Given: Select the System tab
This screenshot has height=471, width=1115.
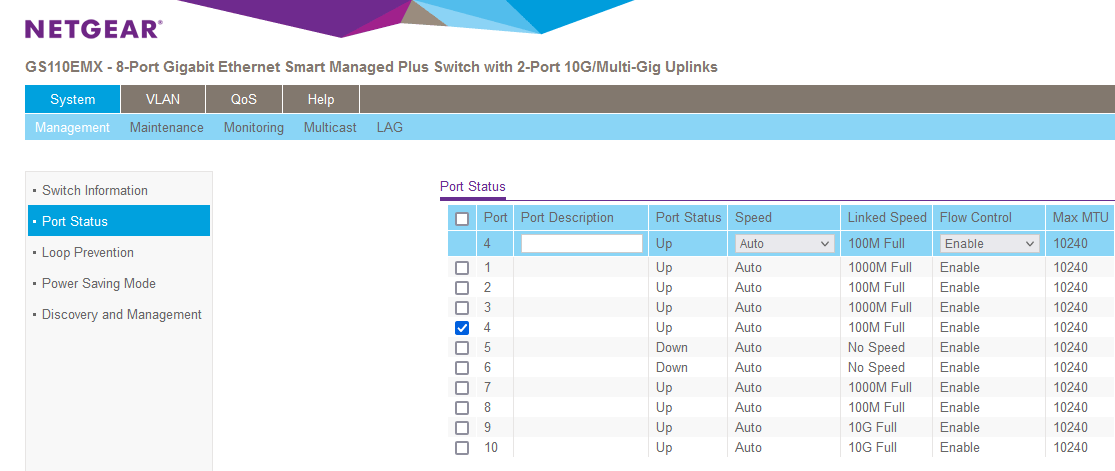Looking at the screenshot, I should coord(72,99).
